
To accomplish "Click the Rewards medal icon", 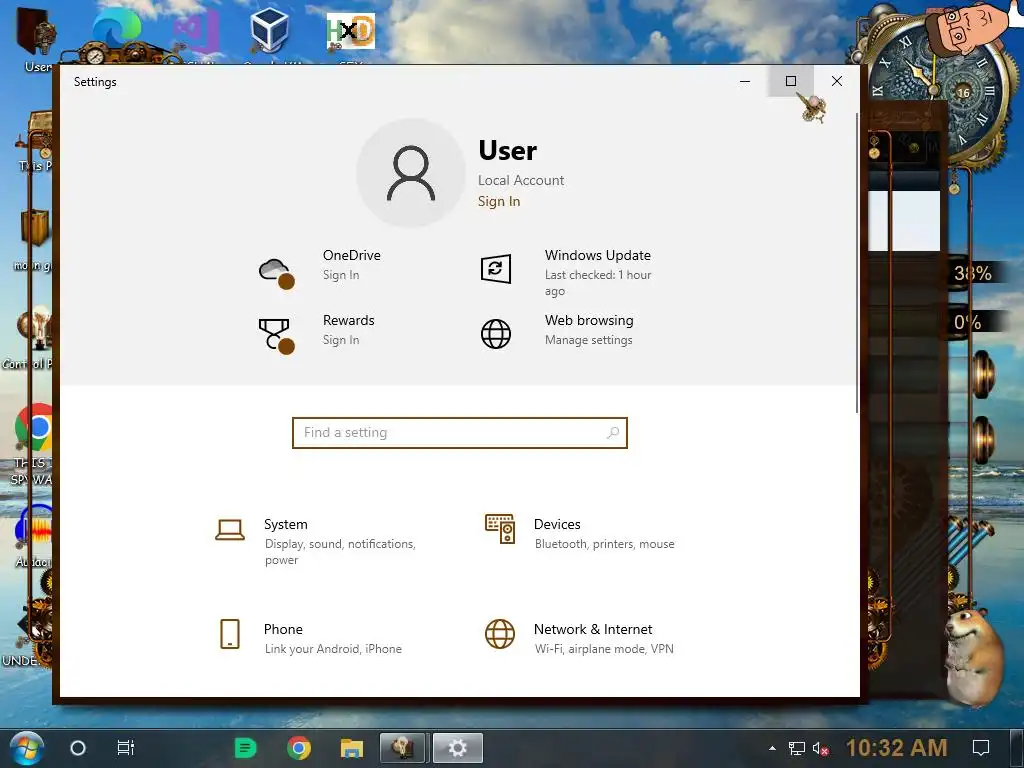I will coord(276,336).
